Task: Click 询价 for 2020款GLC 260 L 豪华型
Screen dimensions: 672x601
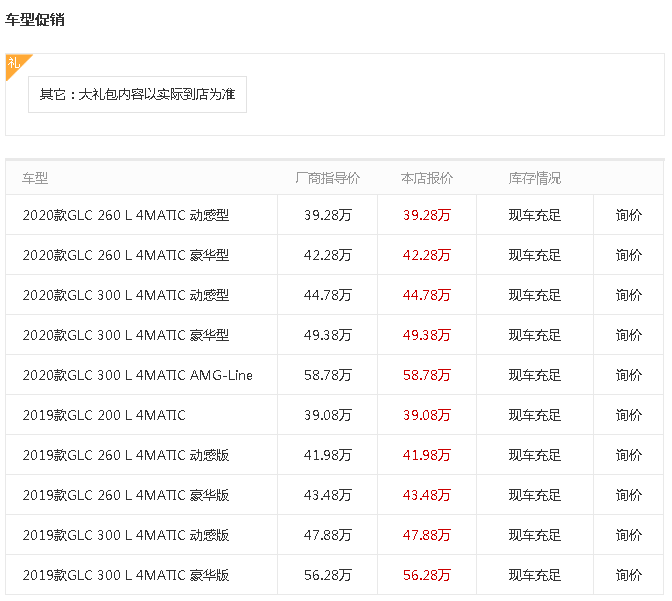Action: 629,255
